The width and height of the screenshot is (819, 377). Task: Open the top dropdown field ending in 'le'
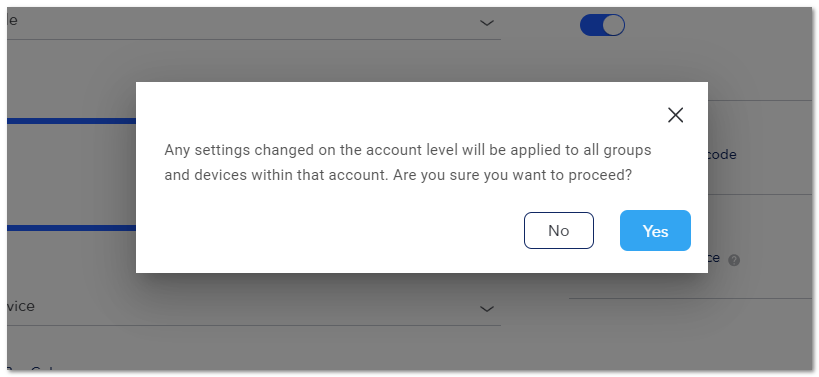(254, 23)
